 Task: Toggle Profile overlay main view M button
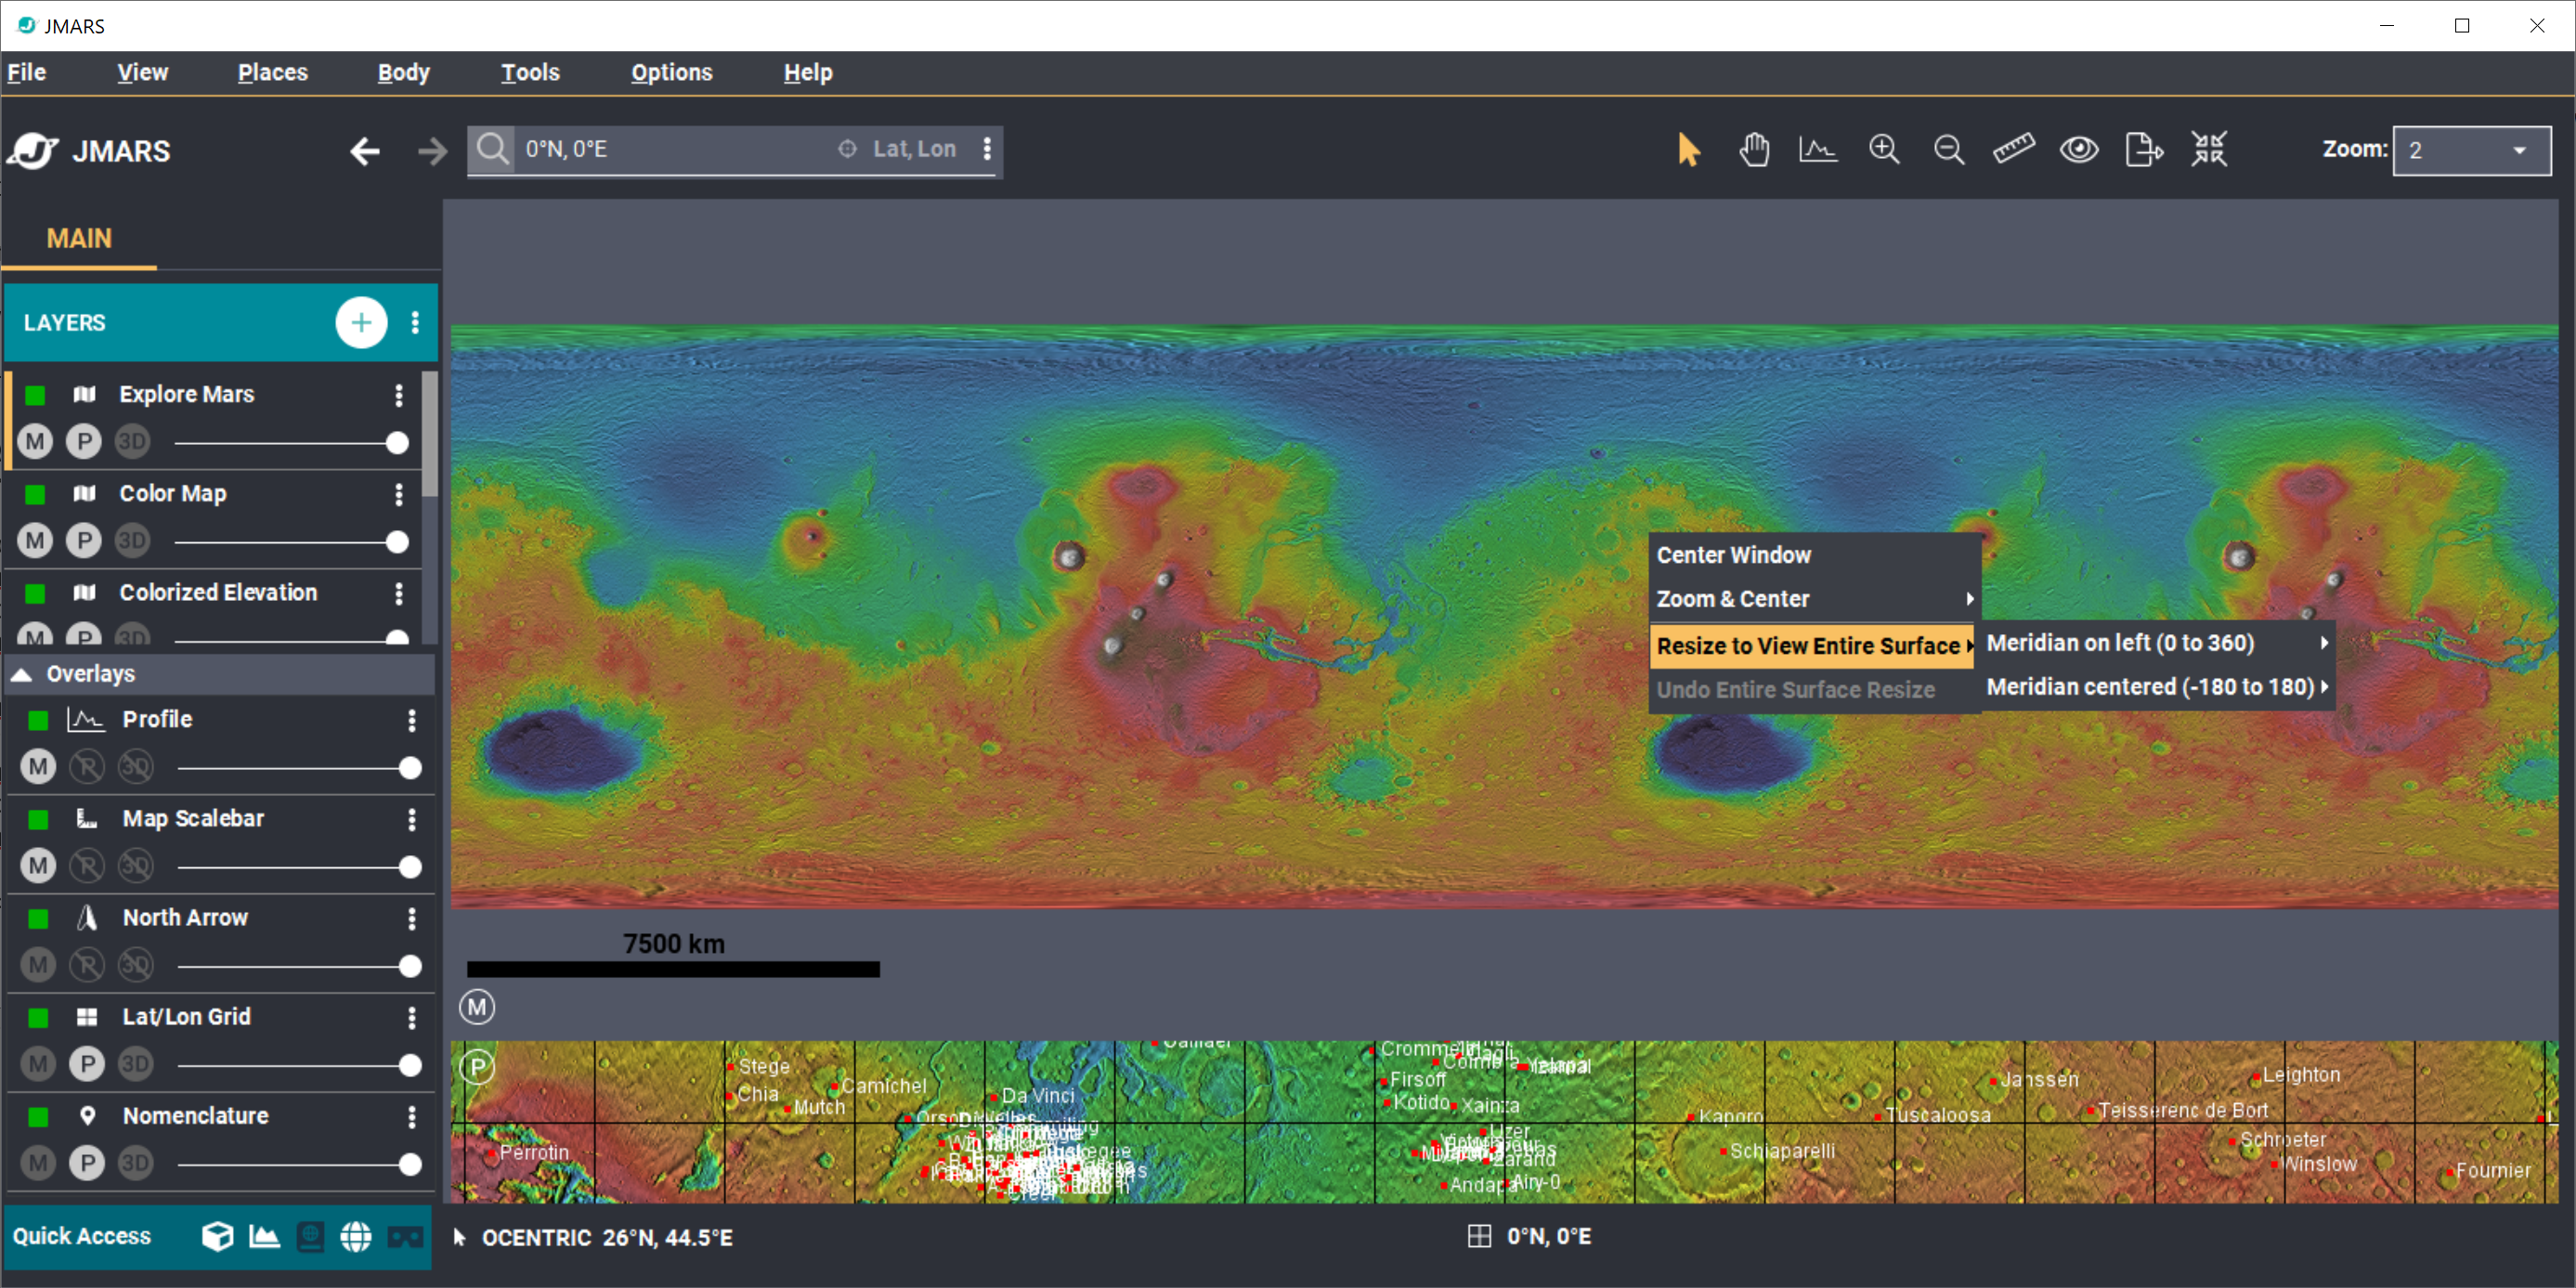click(x=38, y=767)
